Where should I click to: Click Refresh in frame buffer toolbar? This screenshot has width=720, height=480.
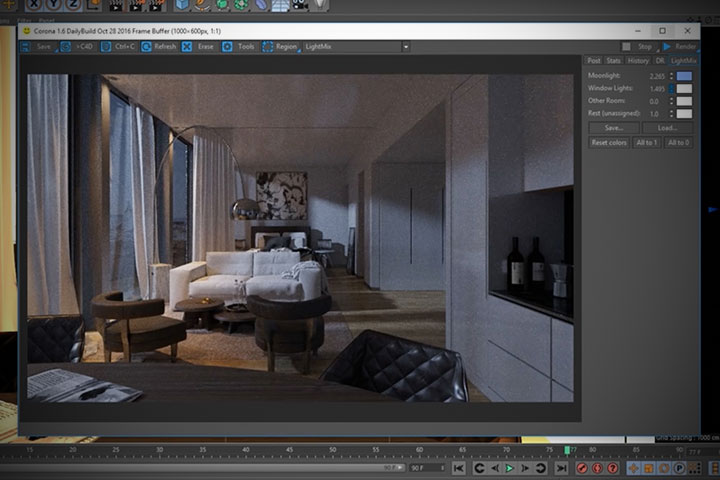(159, 46)
